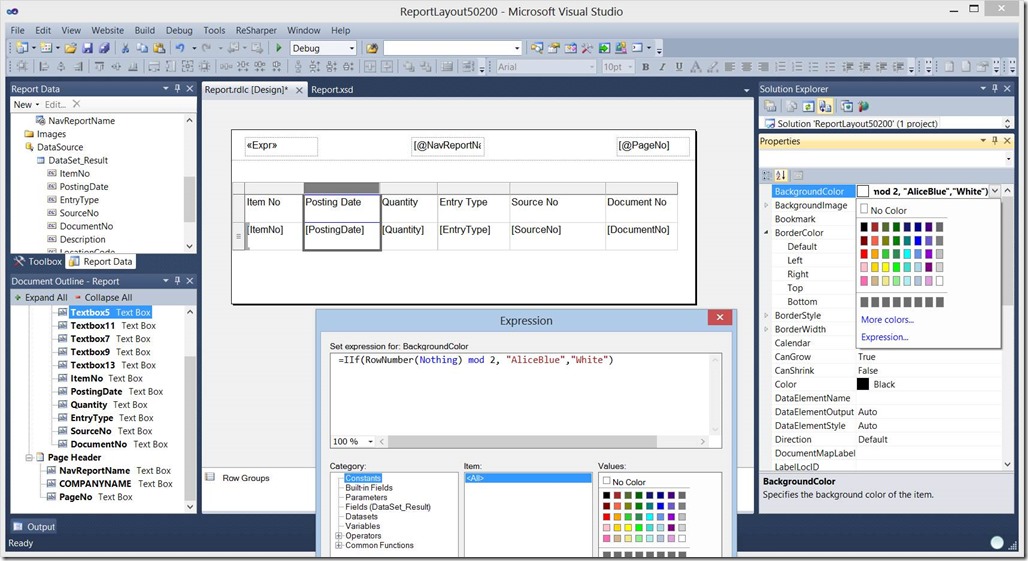The width and height of the screenshot is (1028, 561).
Task: Pick the red swatch in Properties color palette
Action: (864, 254)
